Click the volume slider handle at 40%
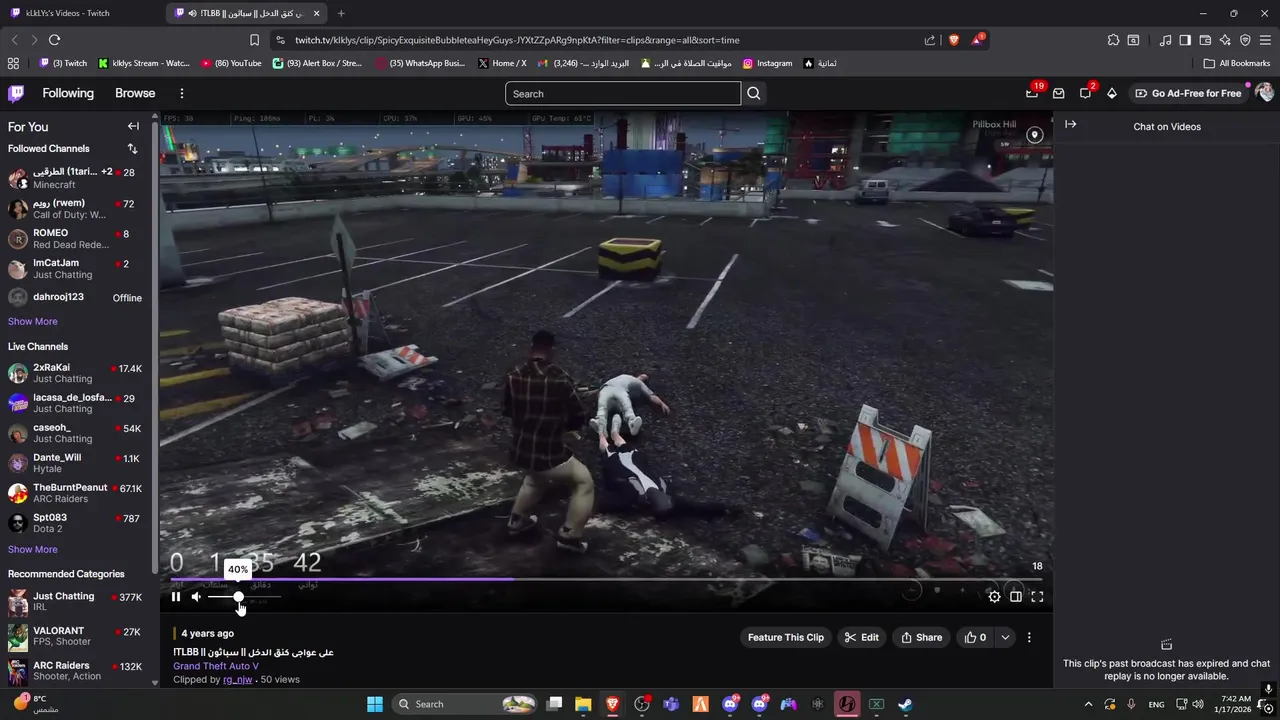The image size is (1280, 720). [238, 597]
